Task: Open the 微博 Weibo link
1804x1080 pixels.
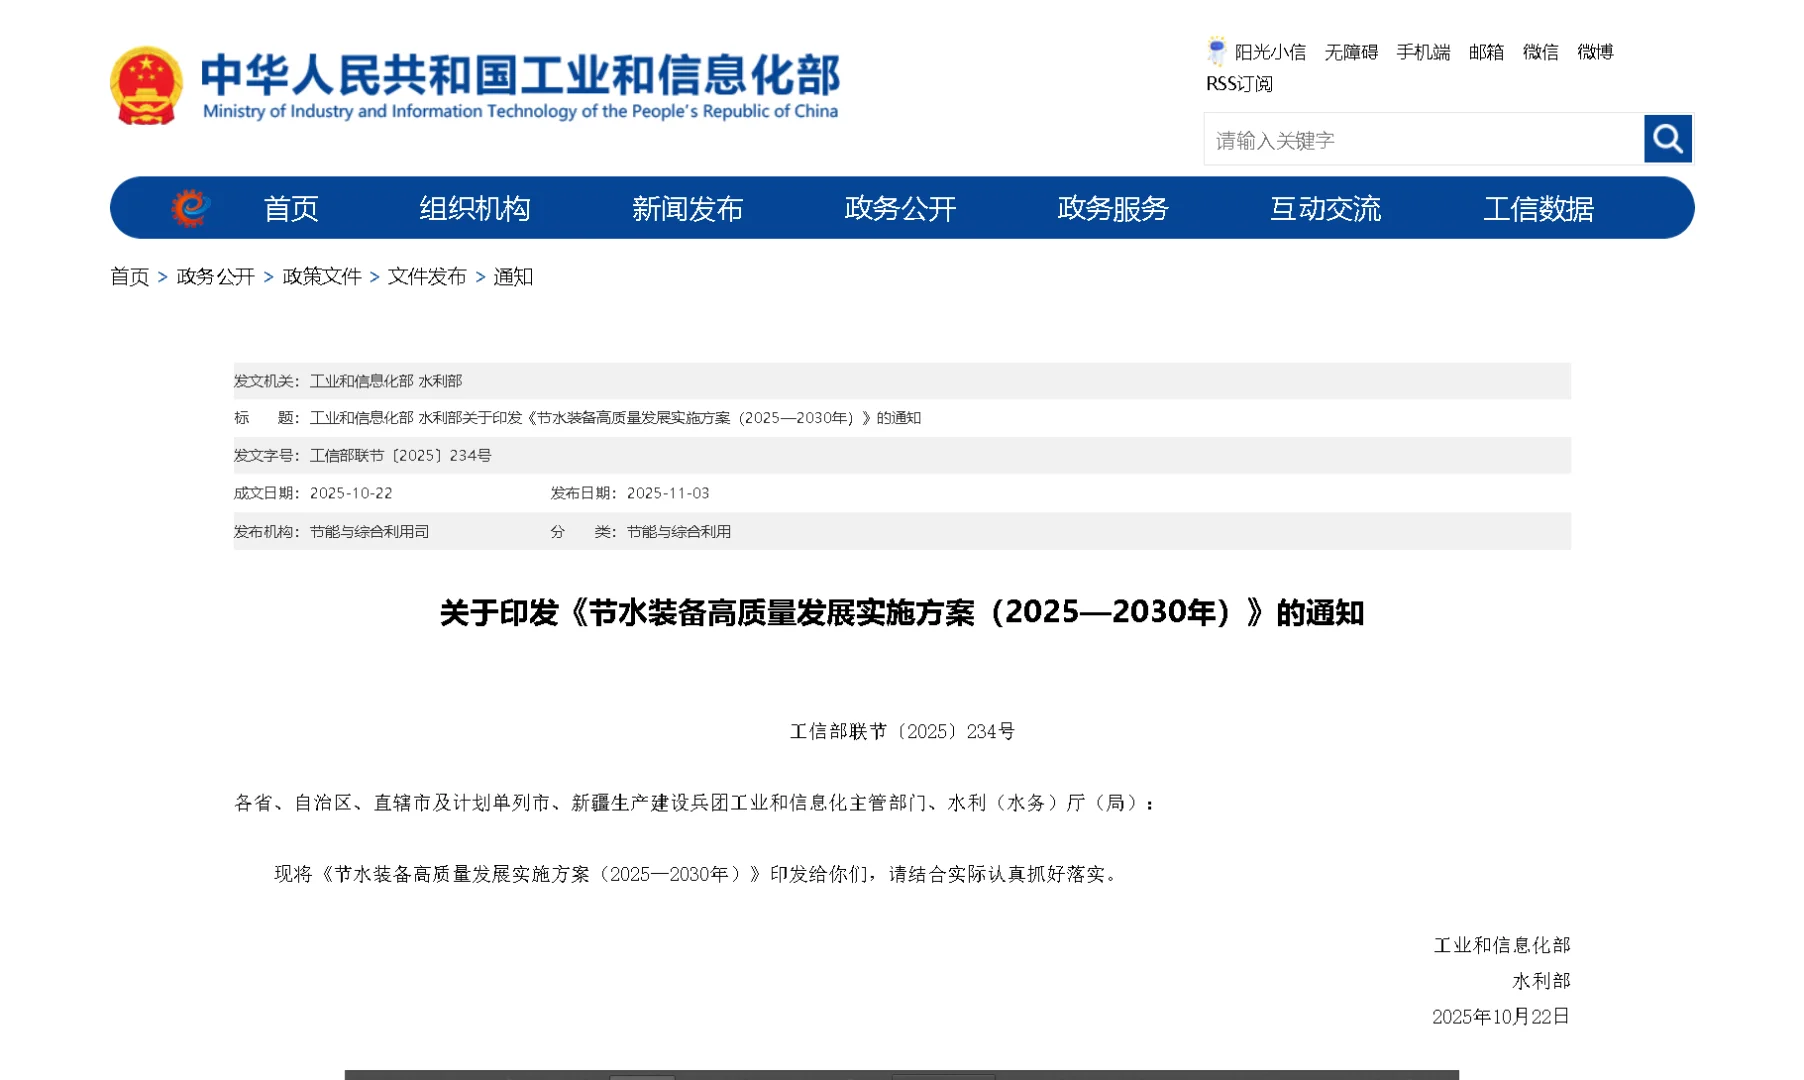Action: [1596, 52]
